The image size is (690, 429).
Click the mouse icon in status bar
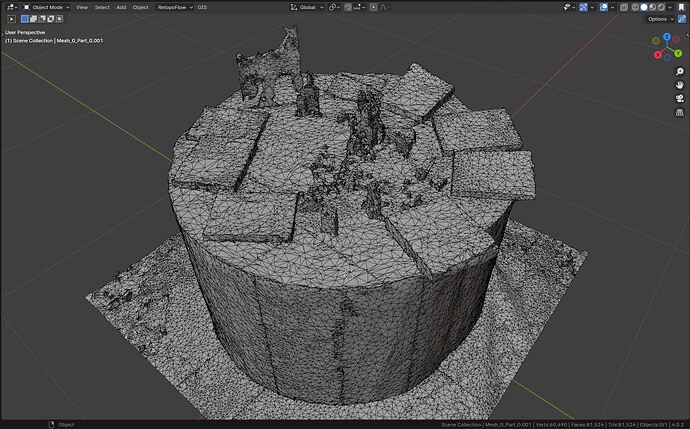(51, 425)
